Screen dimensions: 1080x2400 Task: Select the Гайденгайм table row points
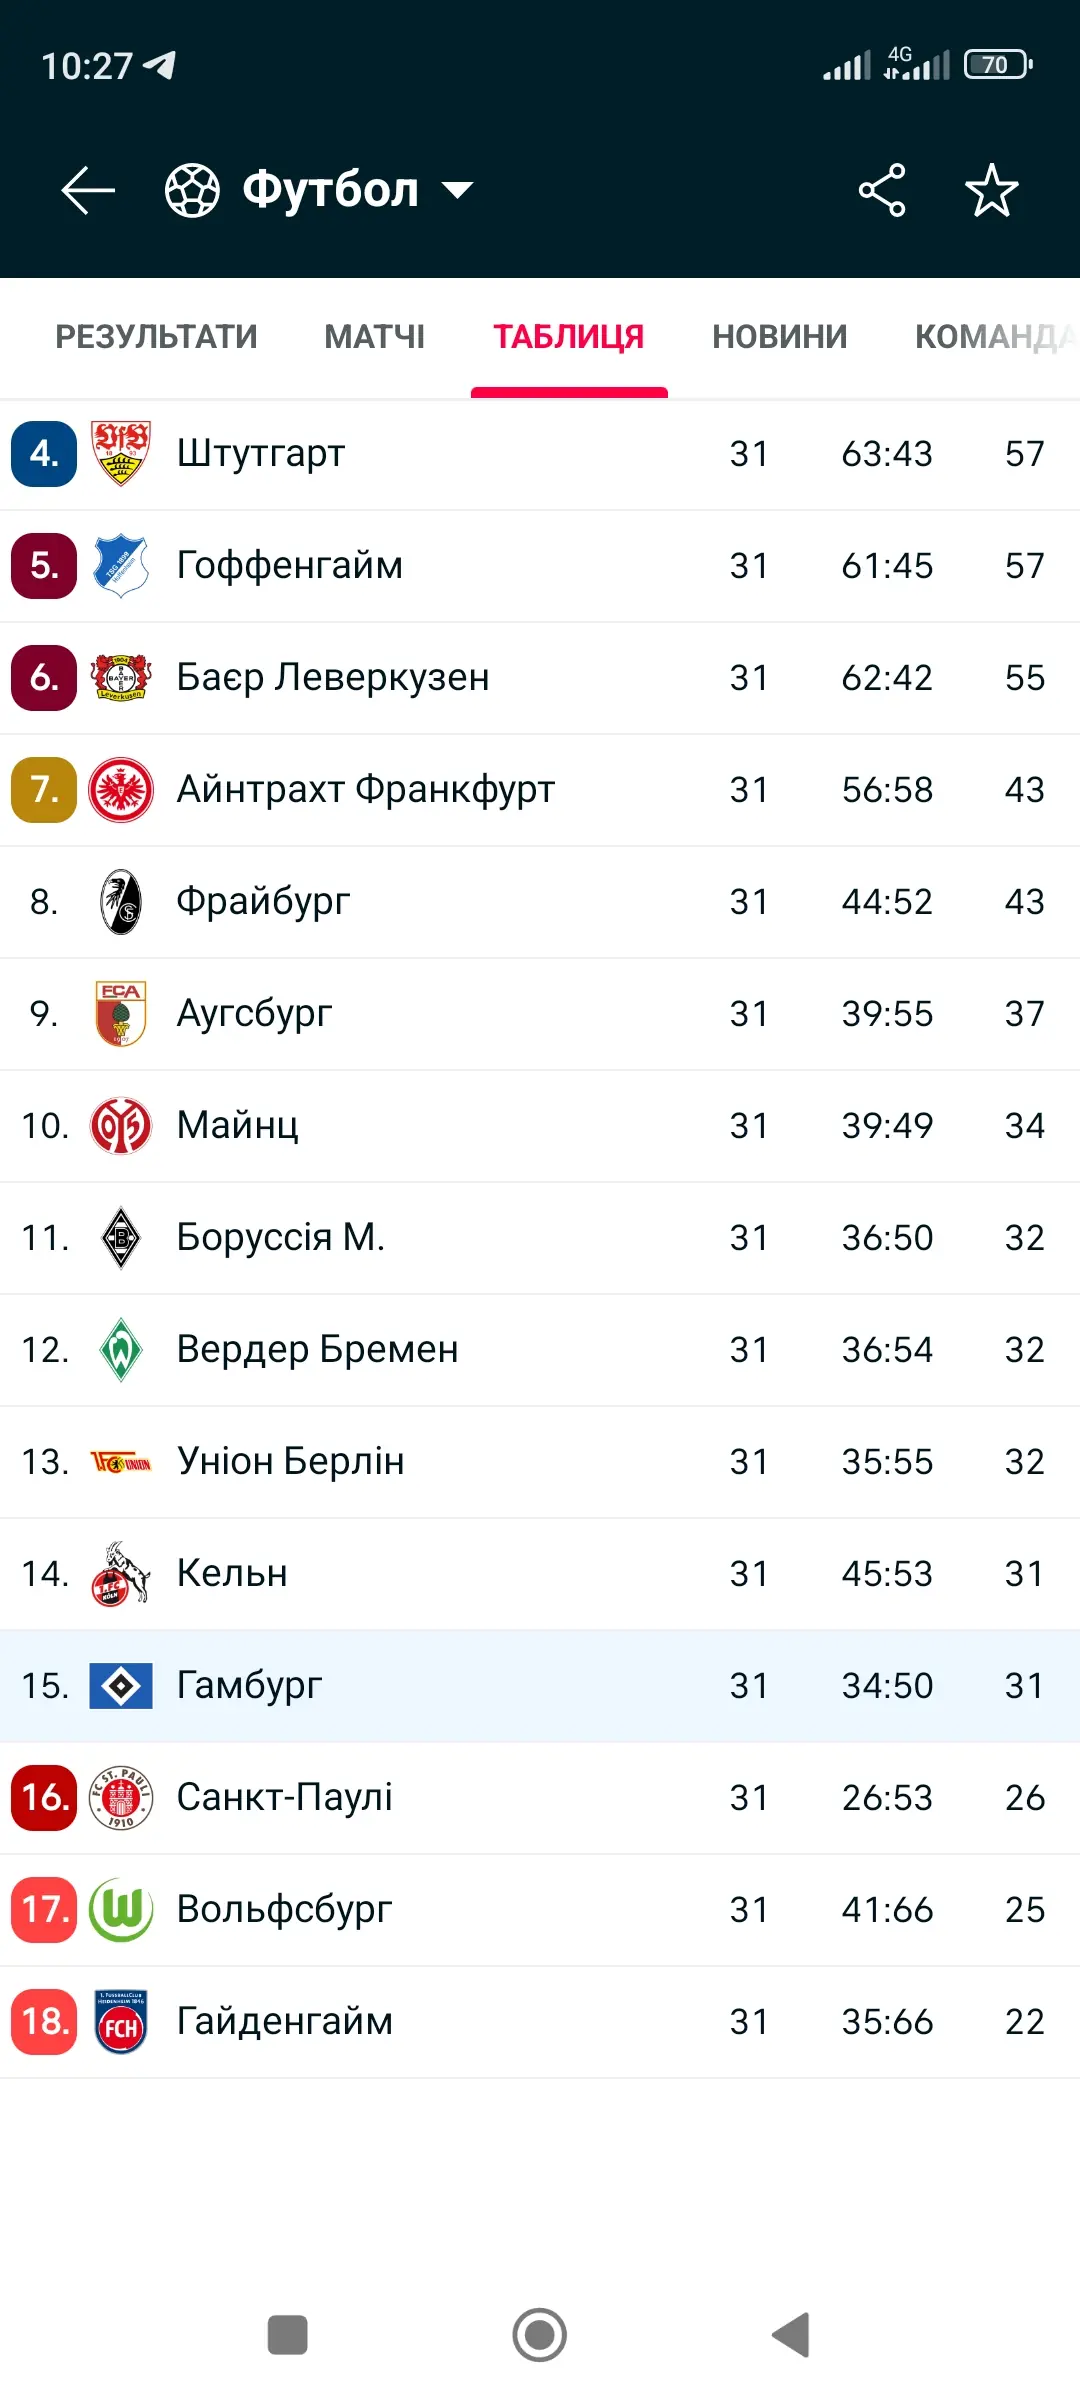click(1024, 2022)
